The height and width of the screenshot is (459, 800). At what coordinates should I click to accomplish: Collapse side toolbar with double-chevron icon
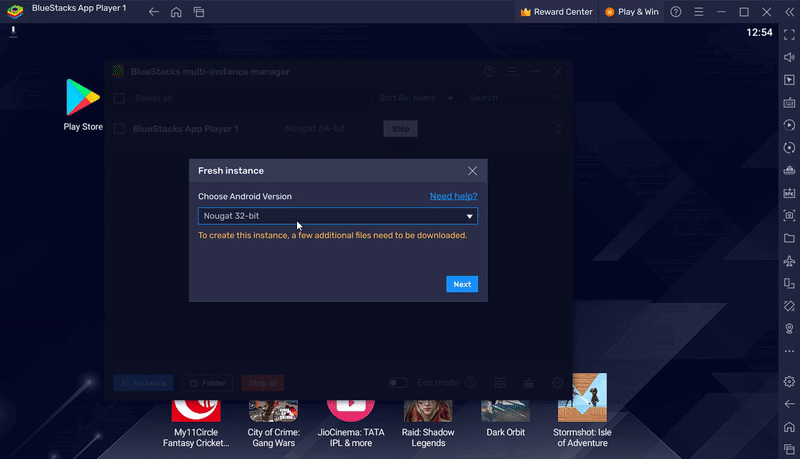[x=789, y=12]
